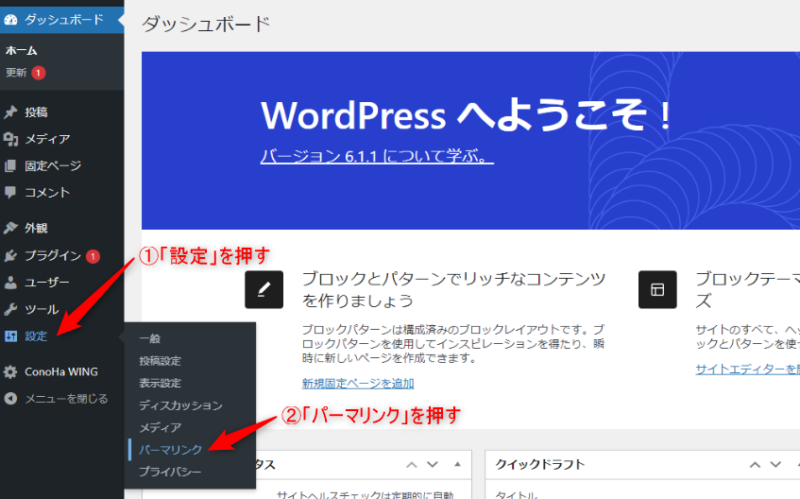This screenshot has height=499, width=800.
Task: Click the pencil edit icon tile
Action: (264, 289)
